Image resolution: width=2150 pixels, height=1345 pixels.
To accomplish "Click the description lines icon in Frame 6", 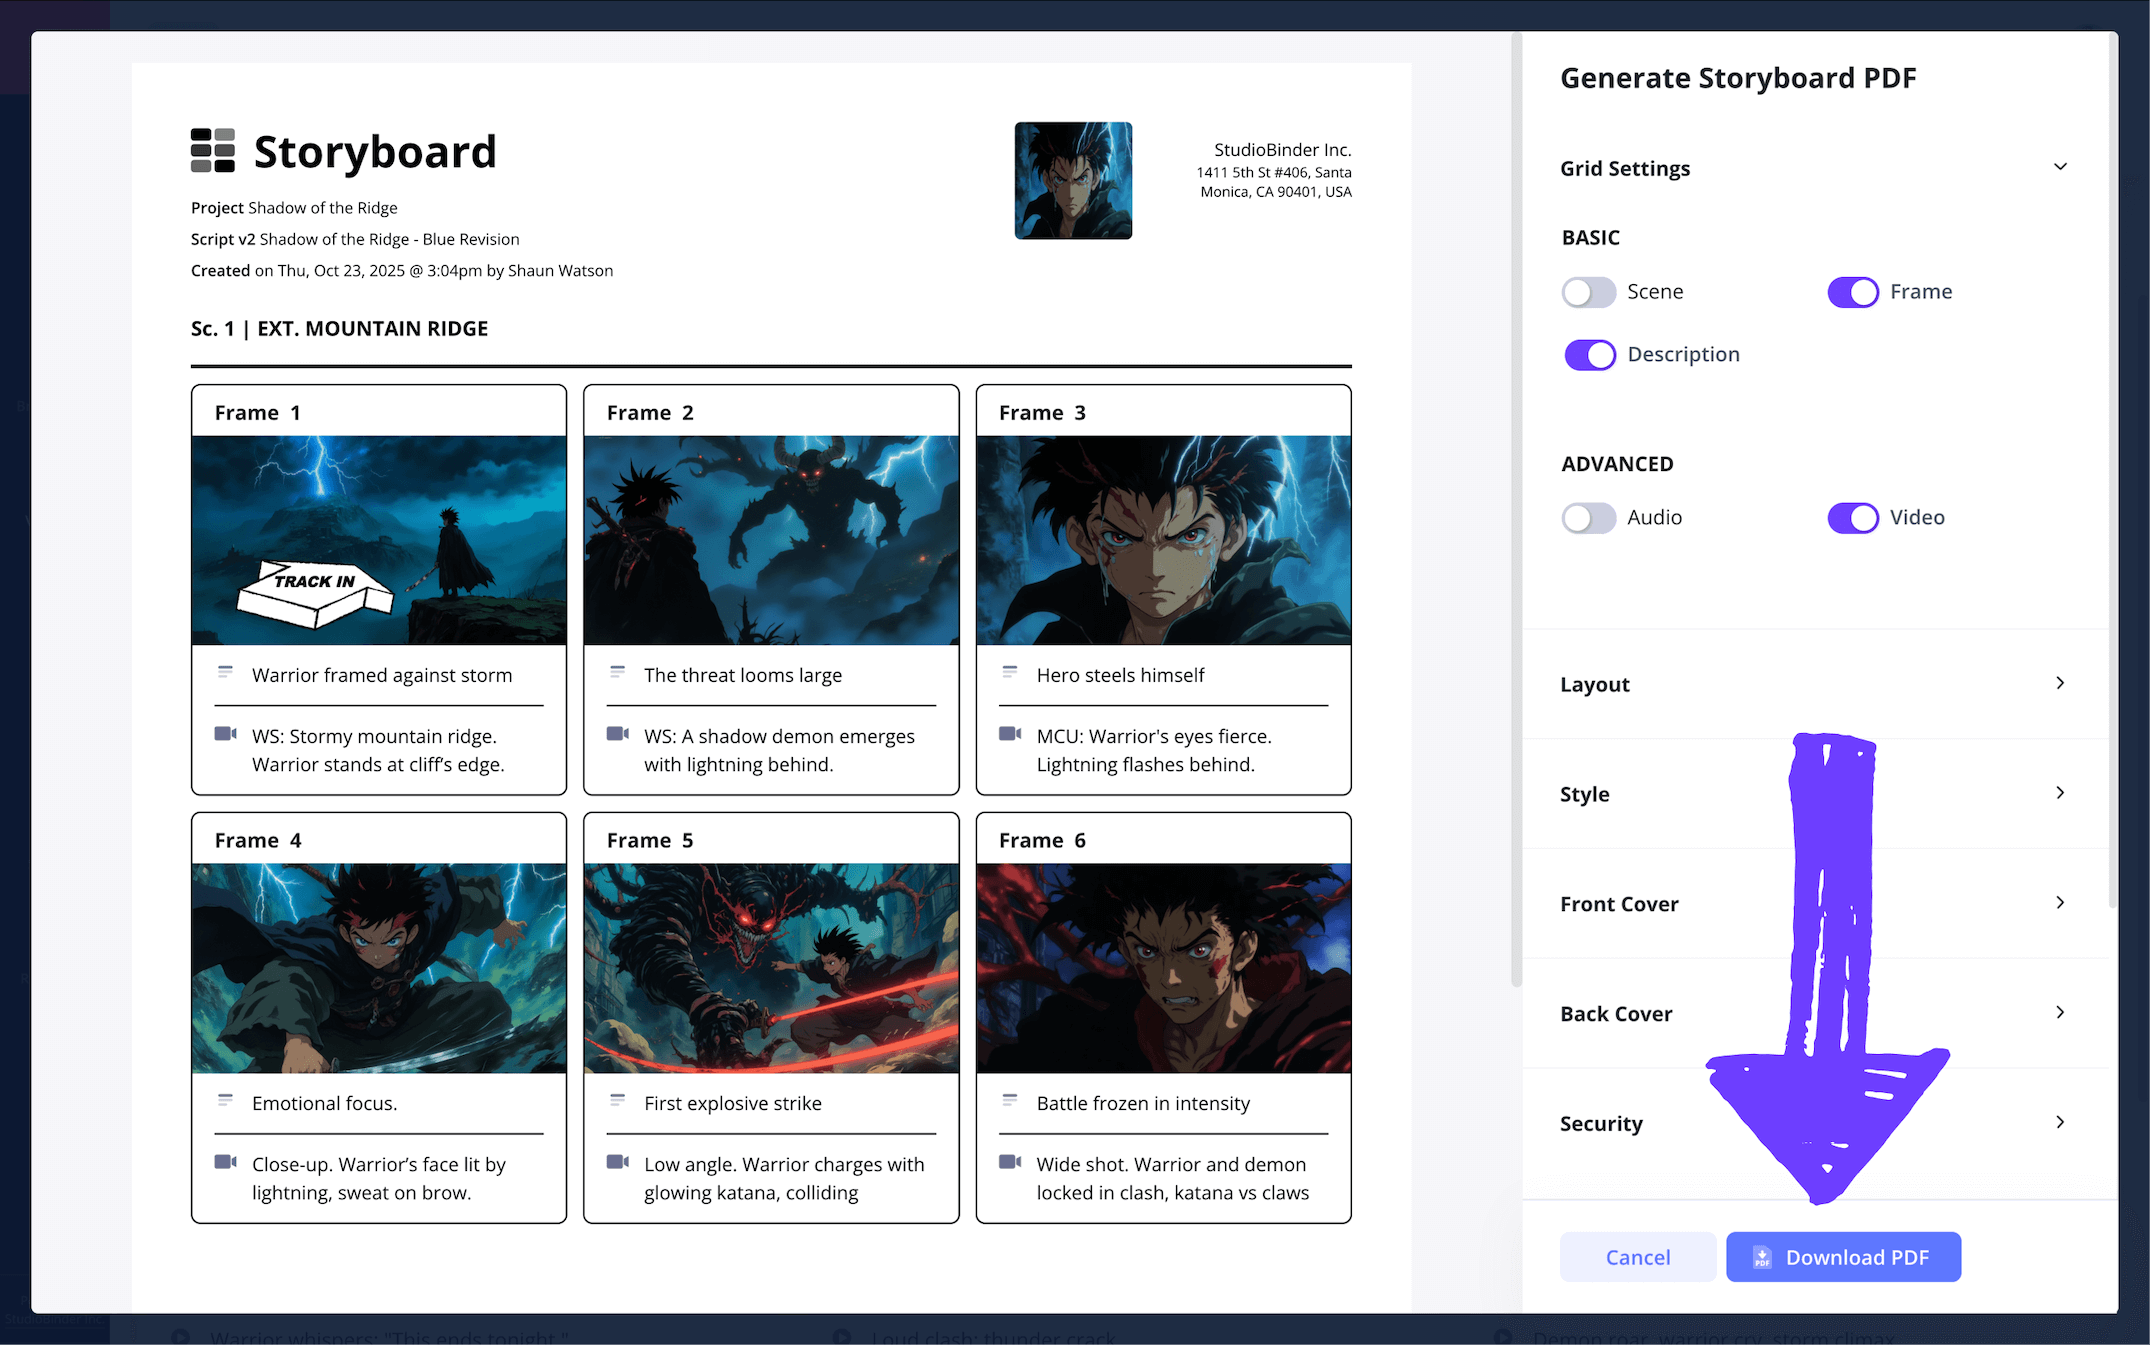I will tap(1010, 1100).
